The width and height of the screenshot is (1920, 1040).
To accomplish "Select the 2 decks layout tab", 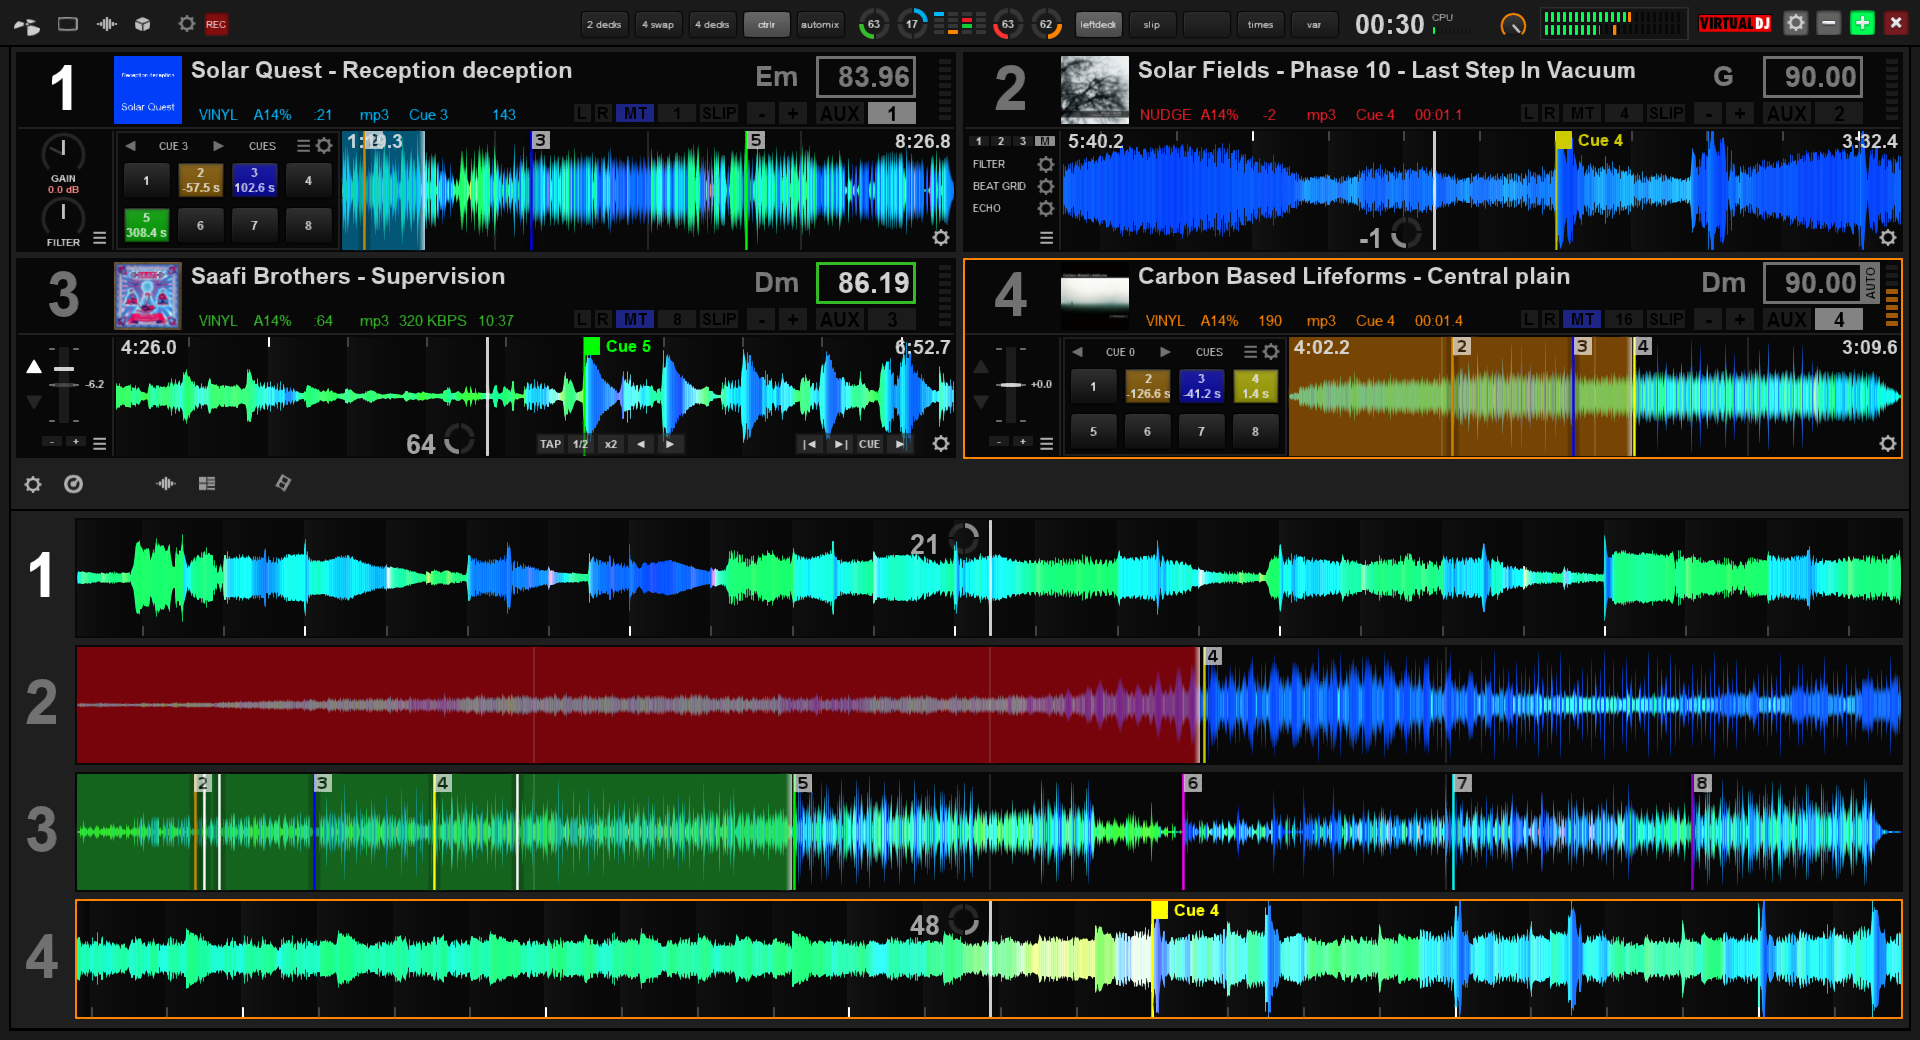I will point(603,24).
